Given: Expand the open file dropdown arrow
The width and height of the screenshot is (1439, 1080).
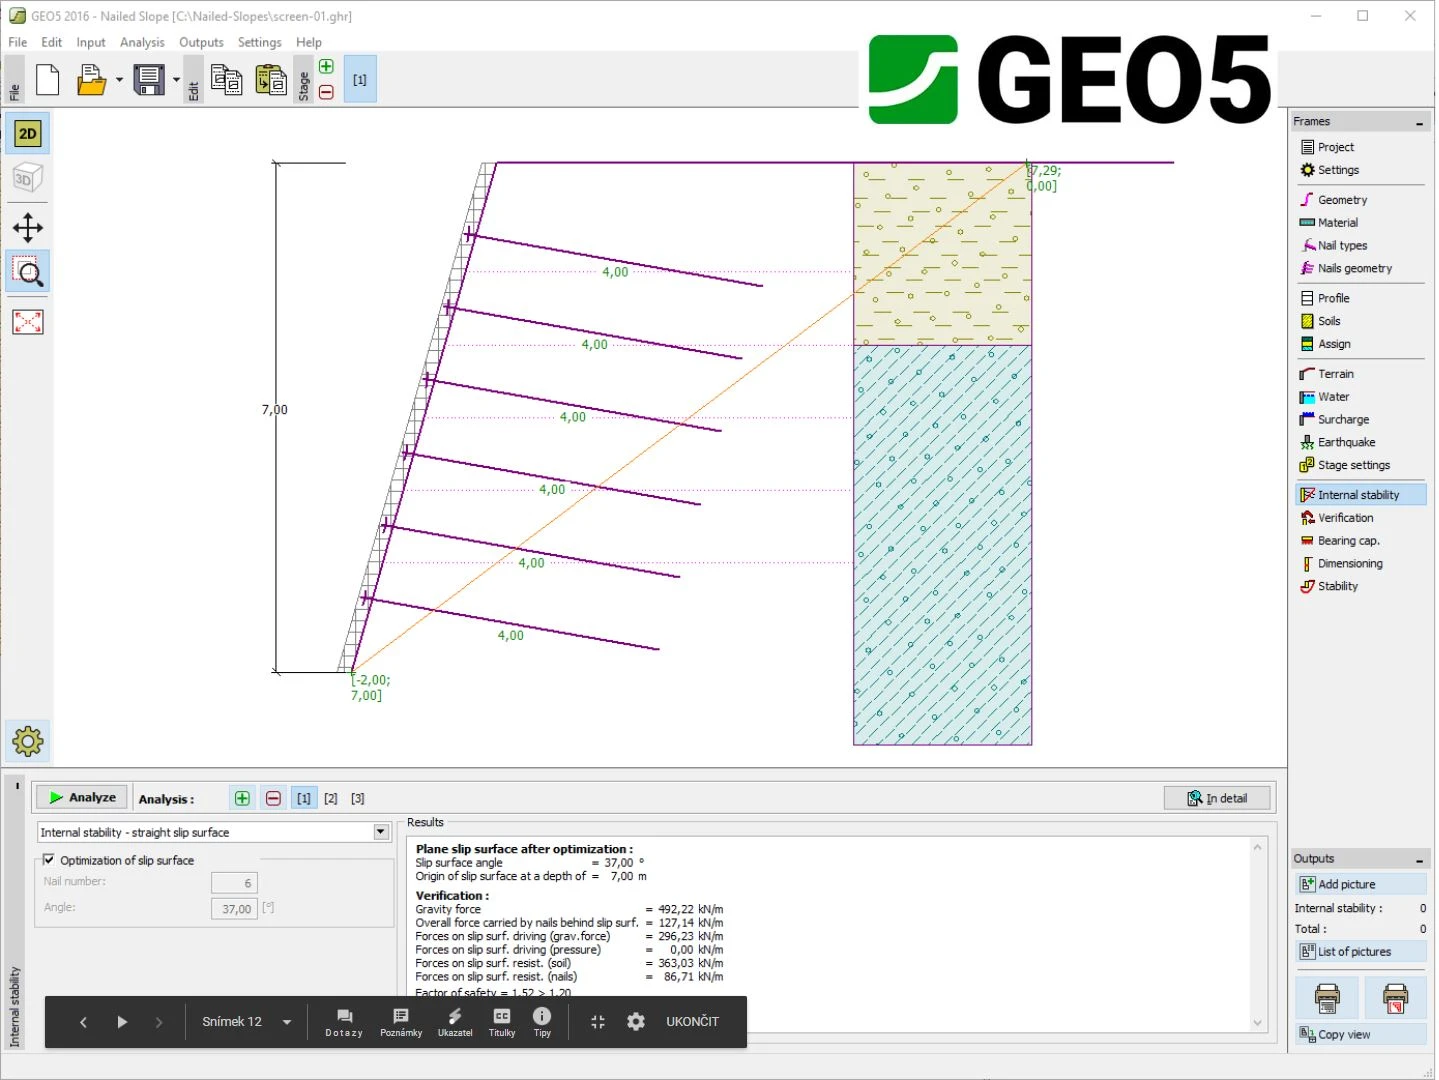Looking at the screenshot, I should coord(119,80).
